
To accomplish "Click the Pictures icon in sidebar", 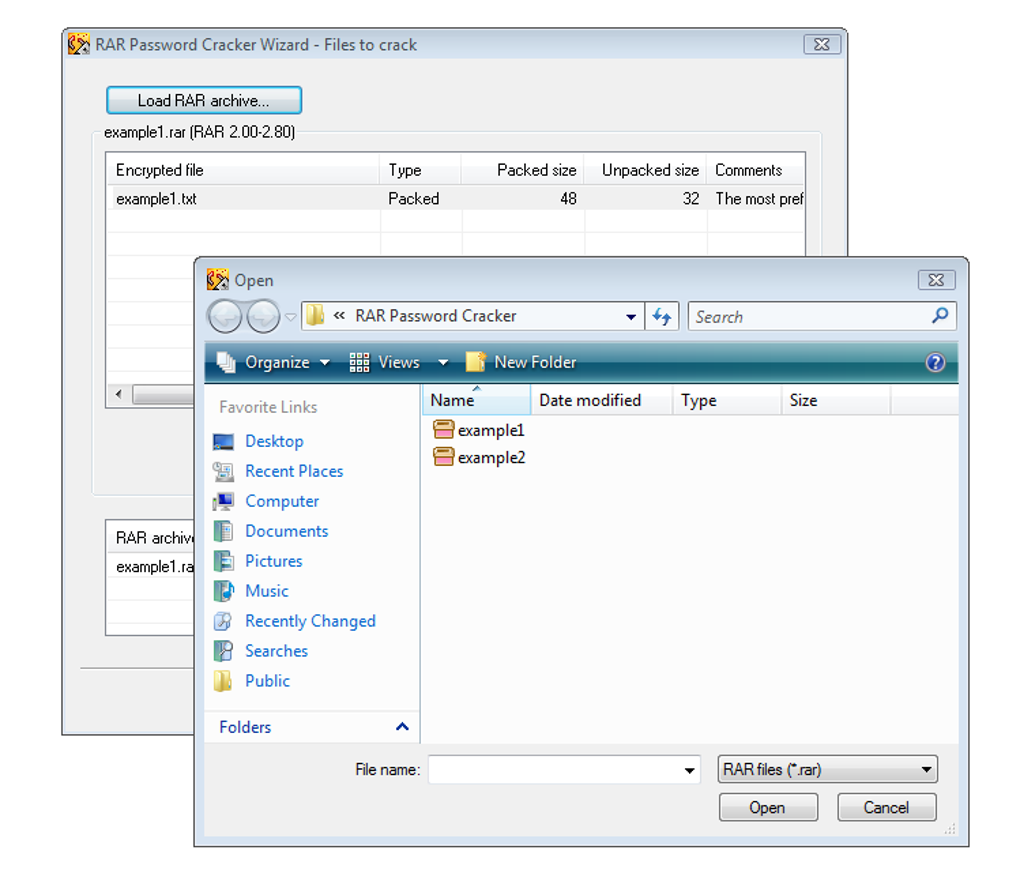I will pos(223,561).
